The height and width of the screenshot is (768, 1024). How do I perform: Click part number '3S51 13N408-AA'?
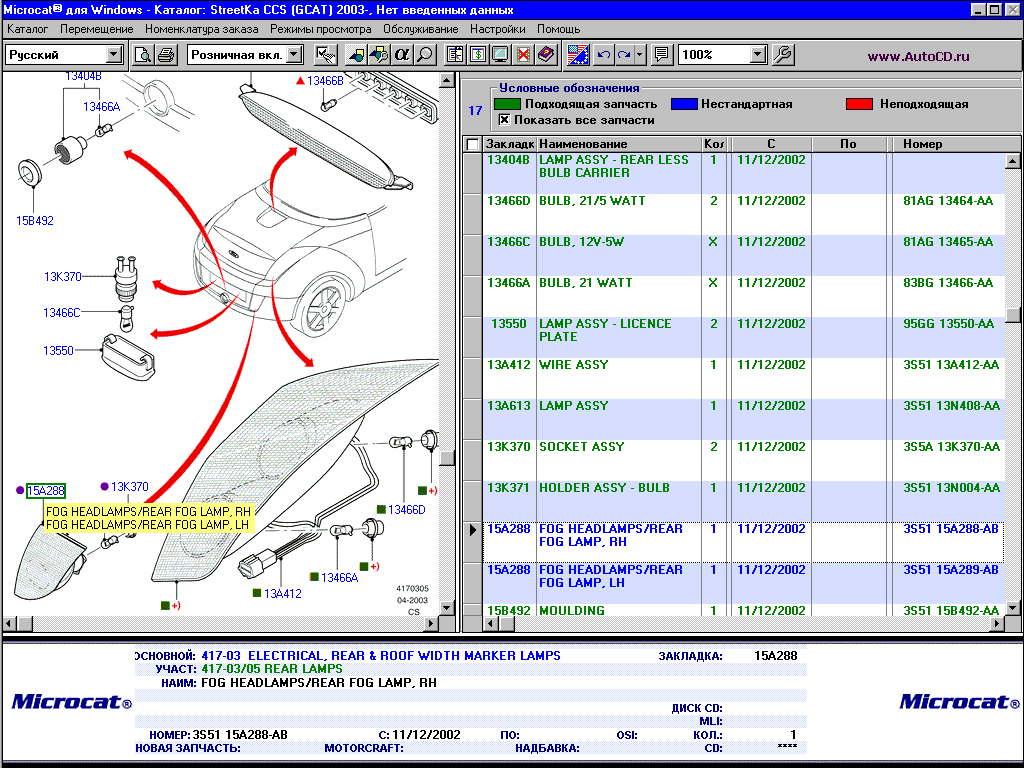click(x=952, y=406)
